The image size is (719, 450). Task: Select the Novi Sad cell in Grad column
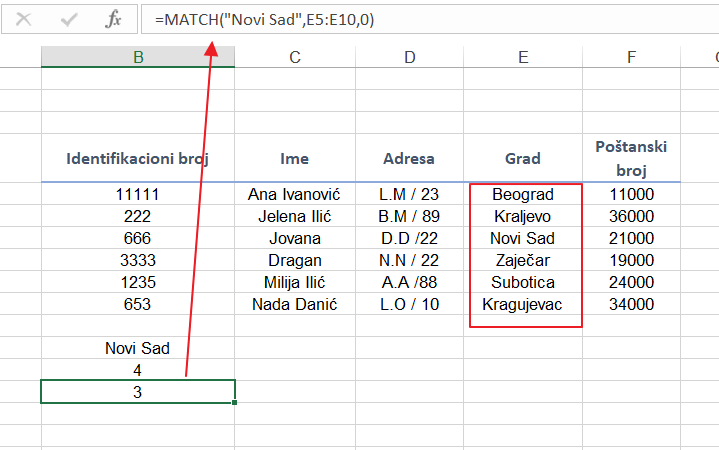click(x=523, y=238)
